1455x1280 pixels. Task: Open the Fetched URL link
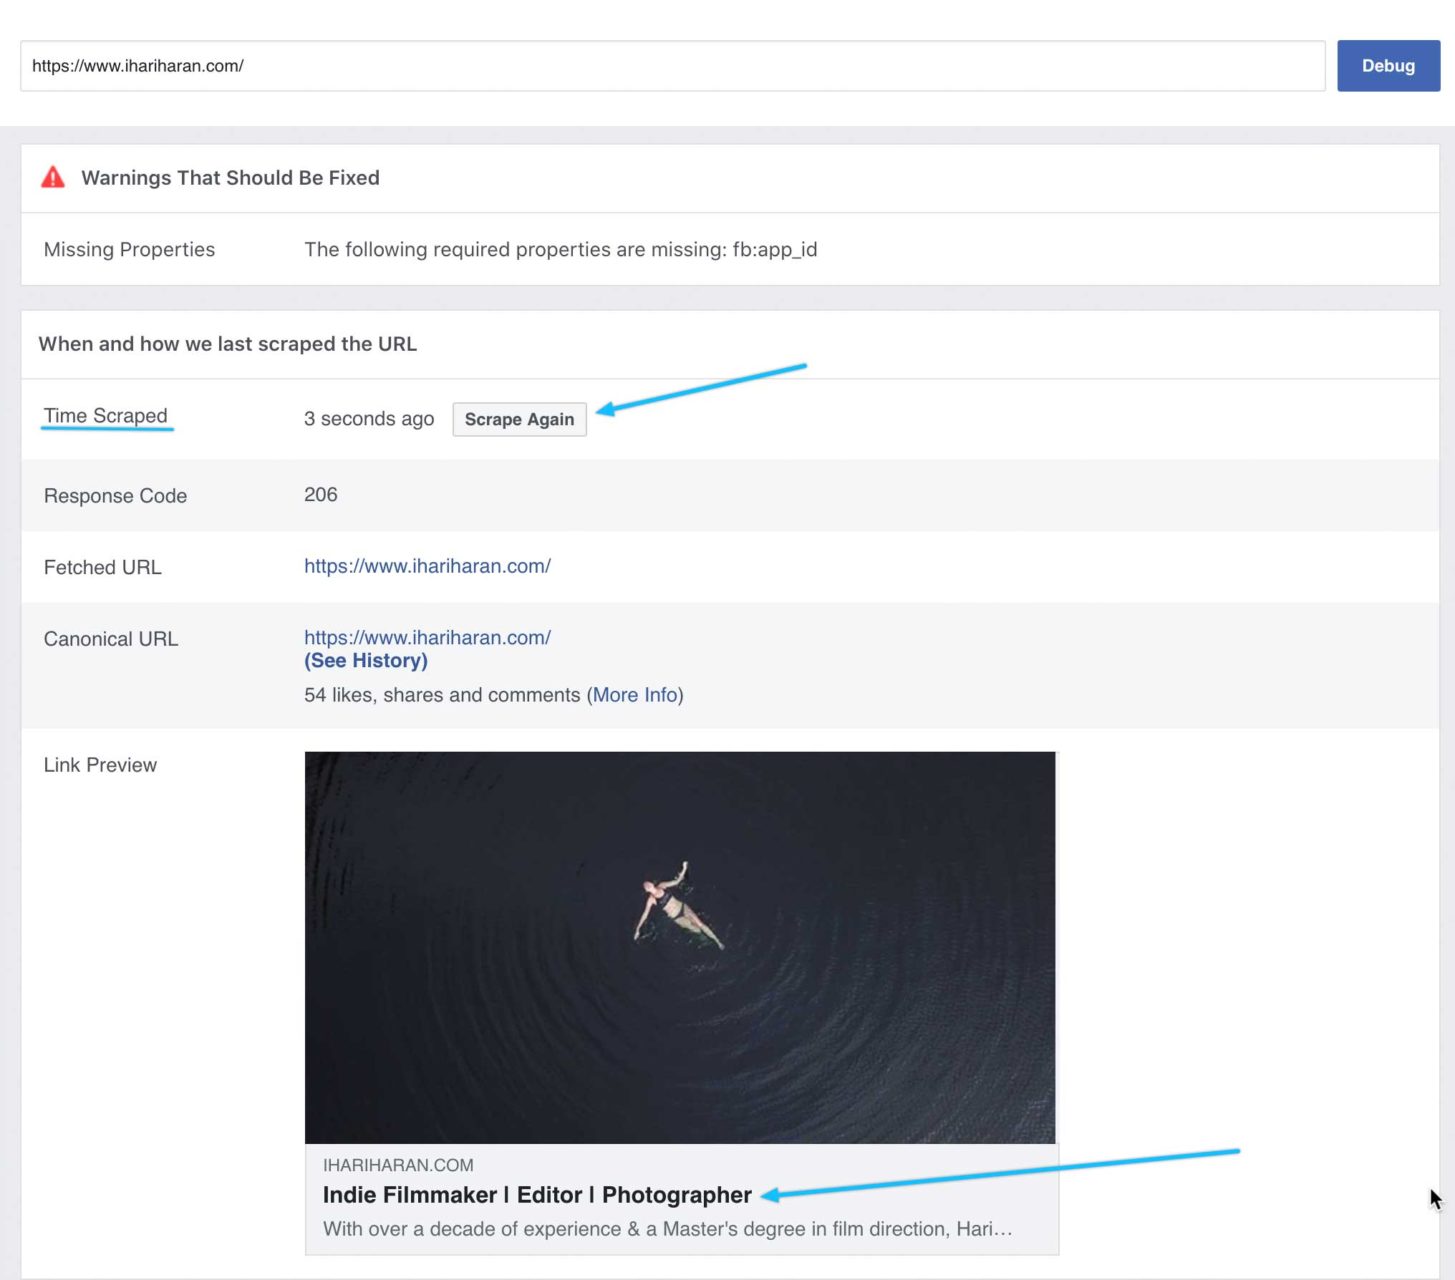427,566
